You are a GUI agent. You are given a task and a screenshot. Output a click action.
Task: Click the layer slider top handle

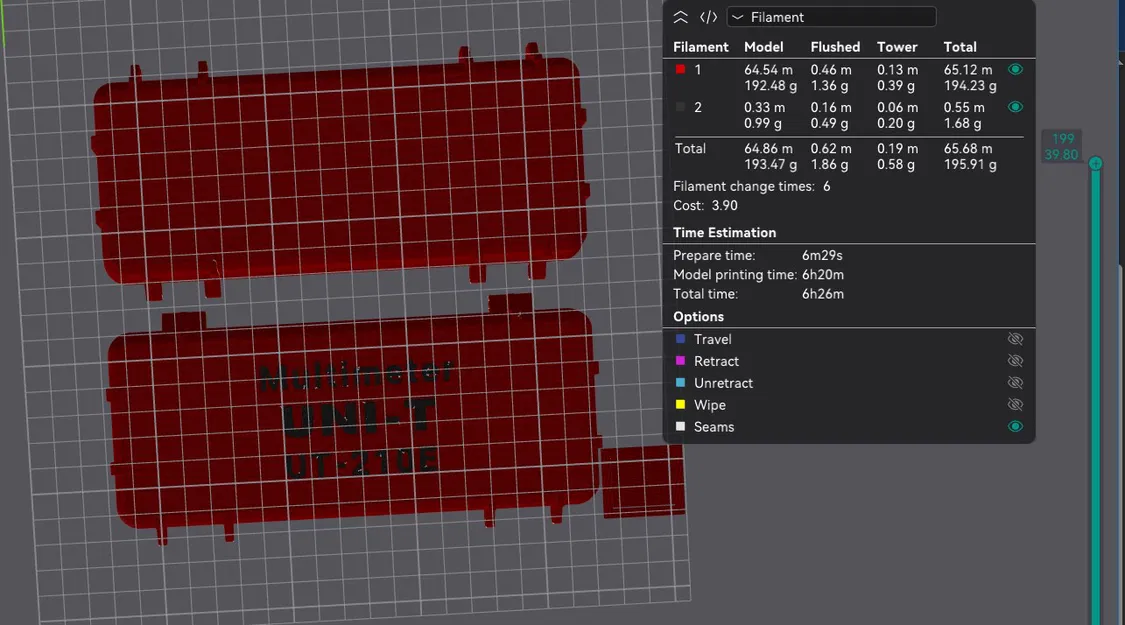pos(1096,164)
